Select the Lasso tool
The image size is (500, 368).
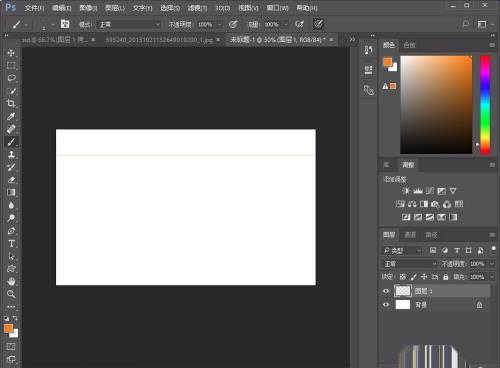pos(11,78)
